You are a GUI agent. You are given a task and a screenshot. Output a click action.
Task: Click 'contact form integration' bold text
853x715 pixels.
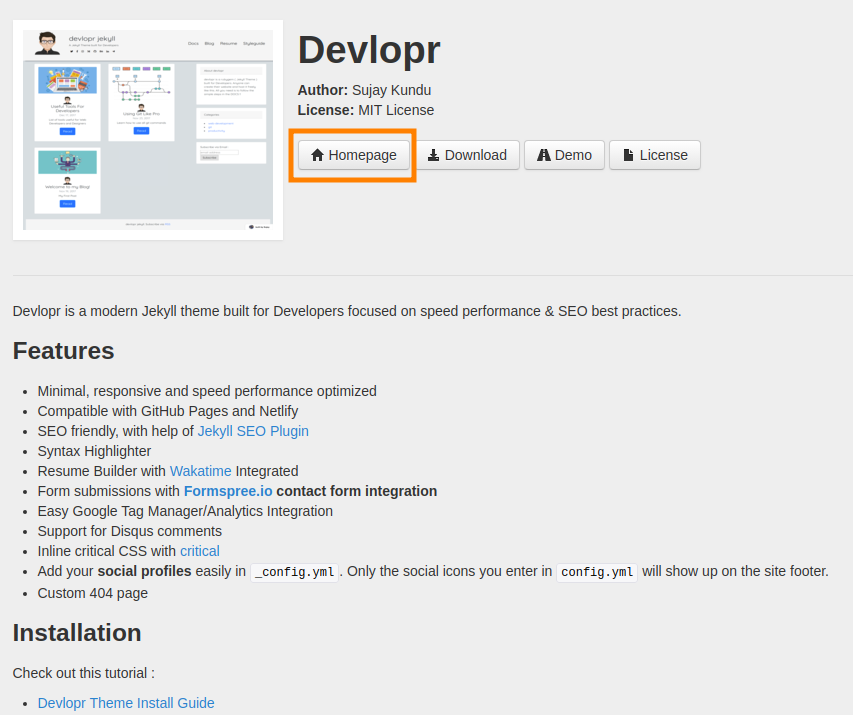(357, 491)
